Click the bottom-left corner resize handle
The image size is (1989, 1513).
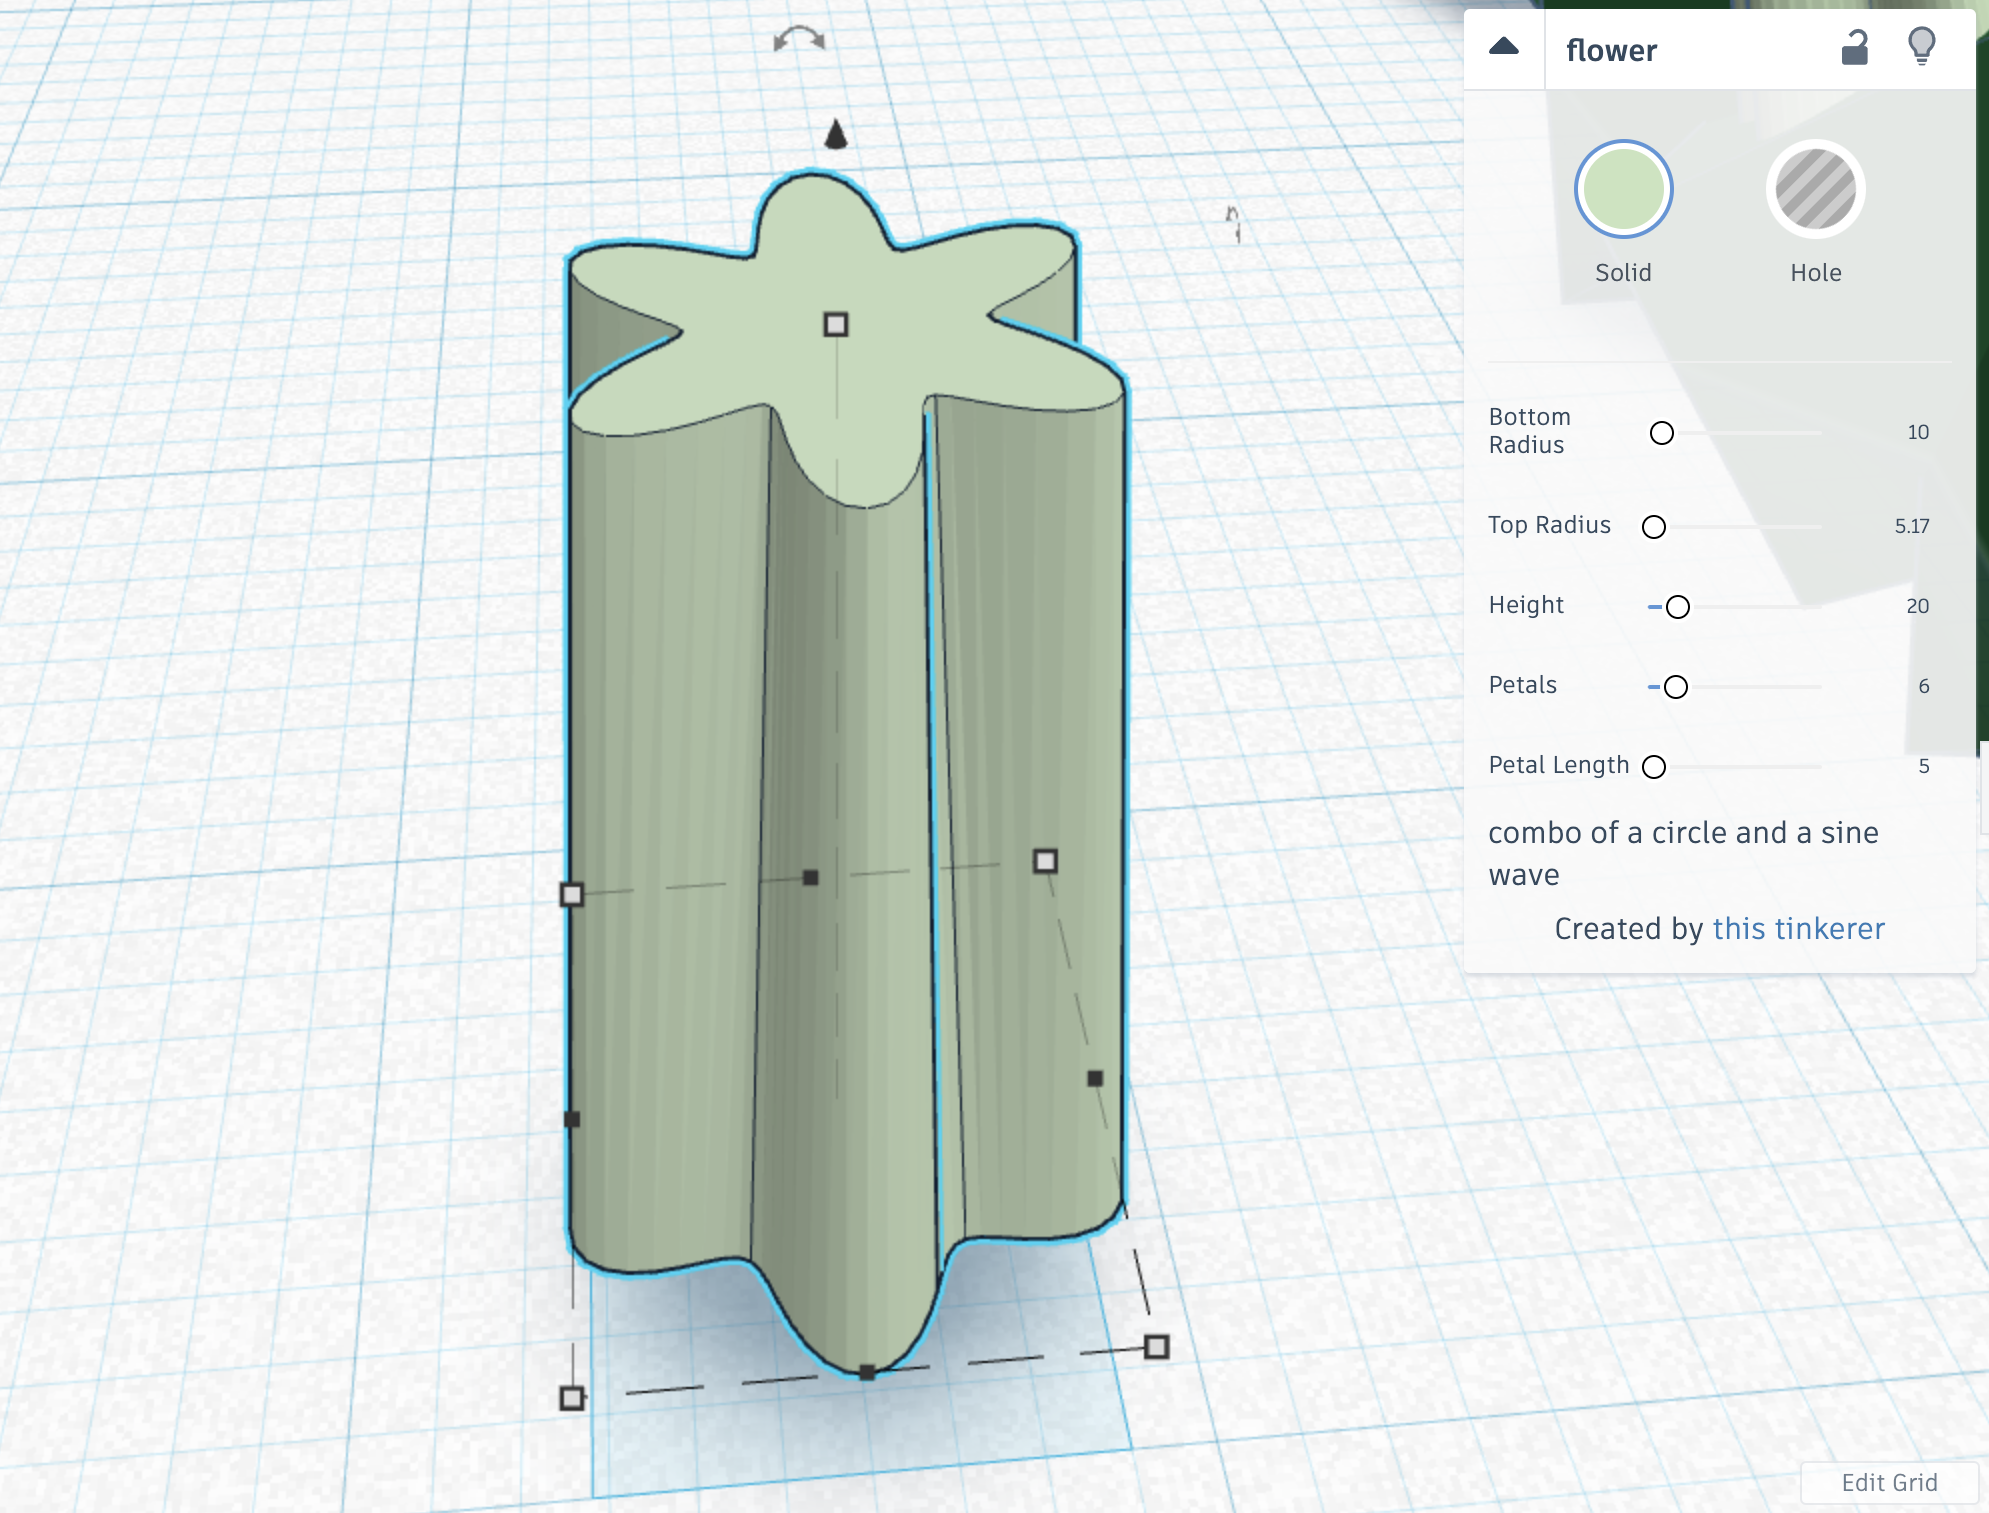click(x=572, y=1398)
